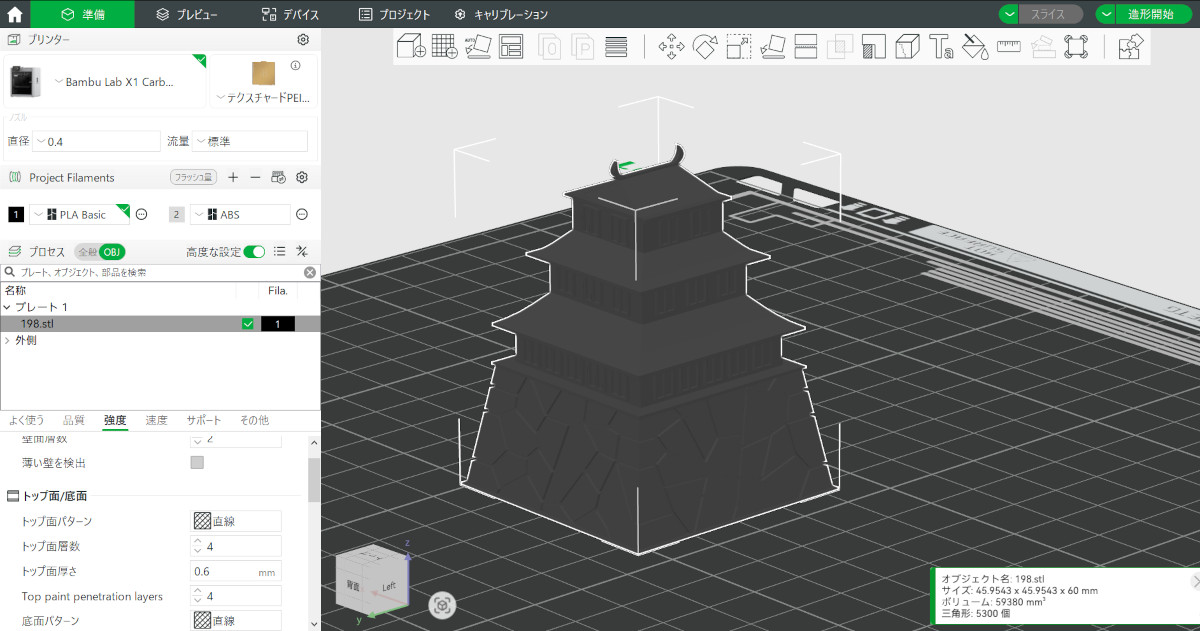Screen dimensions: 1200x631
Task: Activate the Move tool
Action: coord(671,46)
